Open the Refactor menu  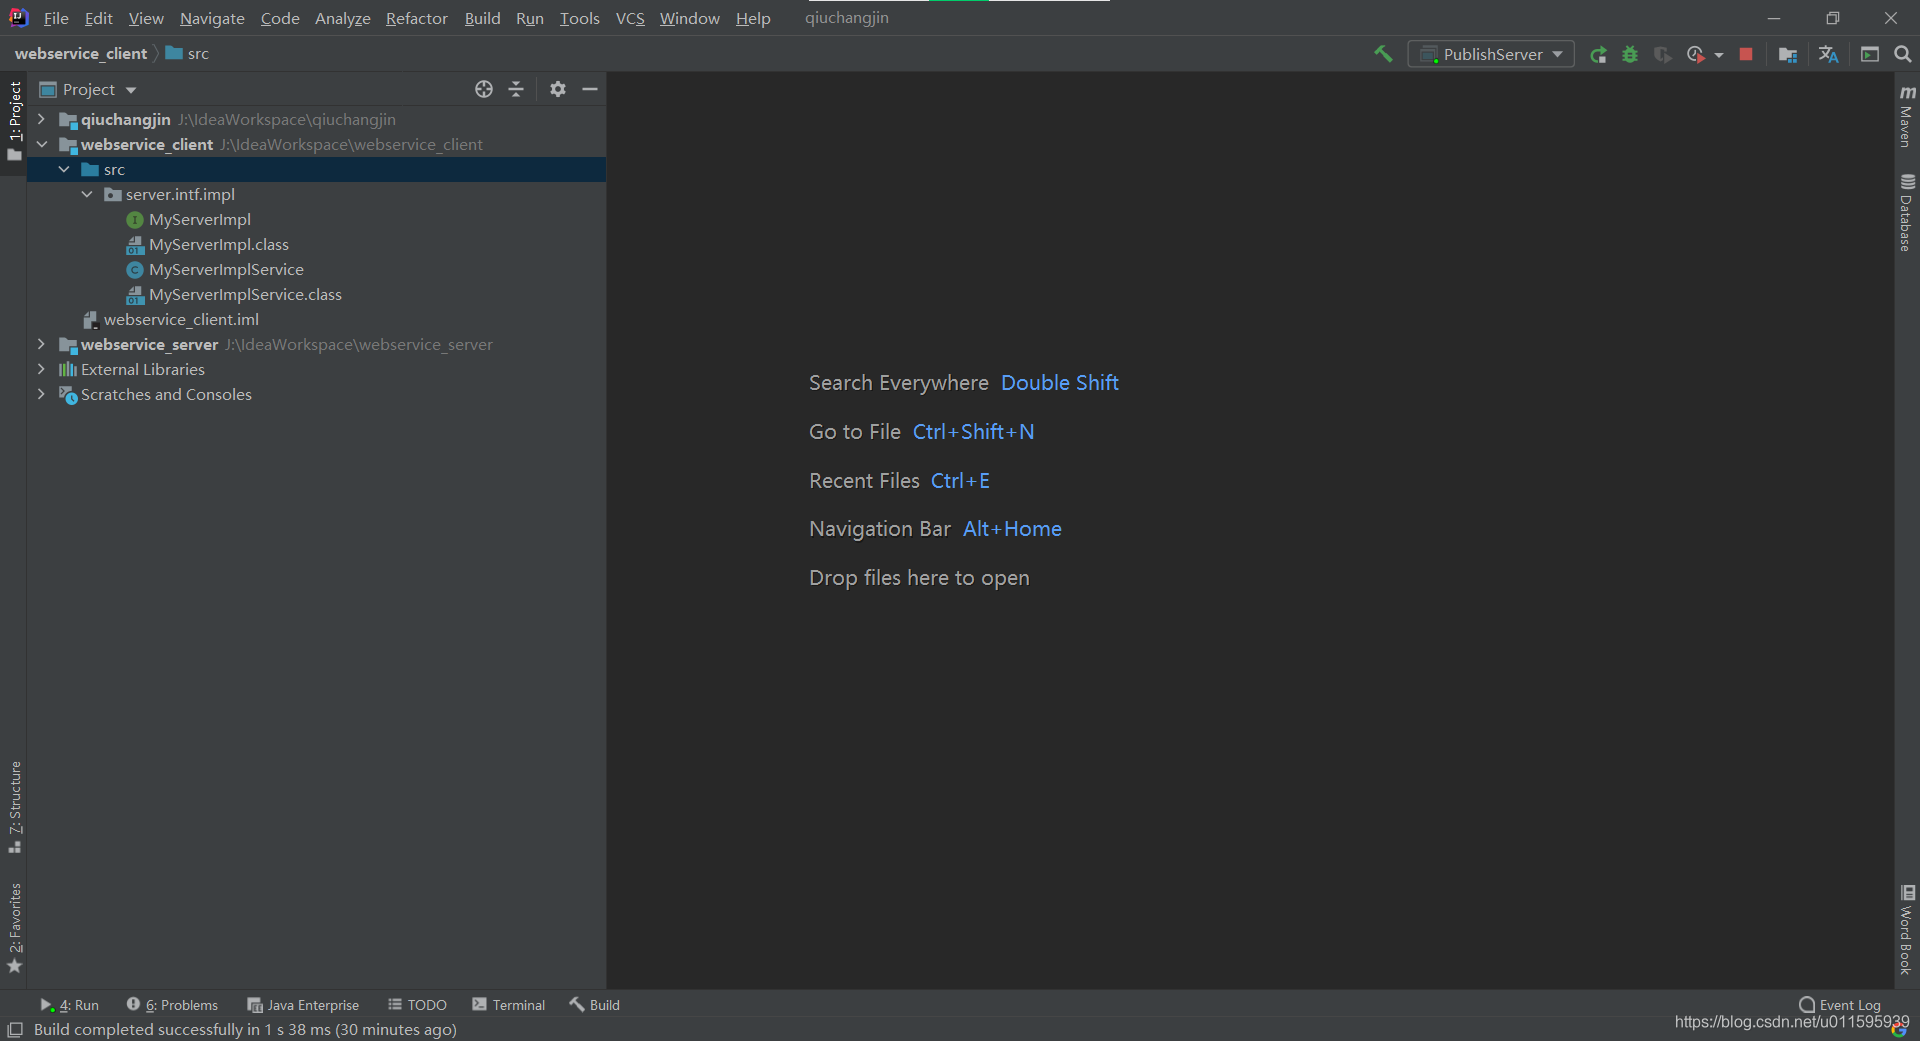pos(416,18)
